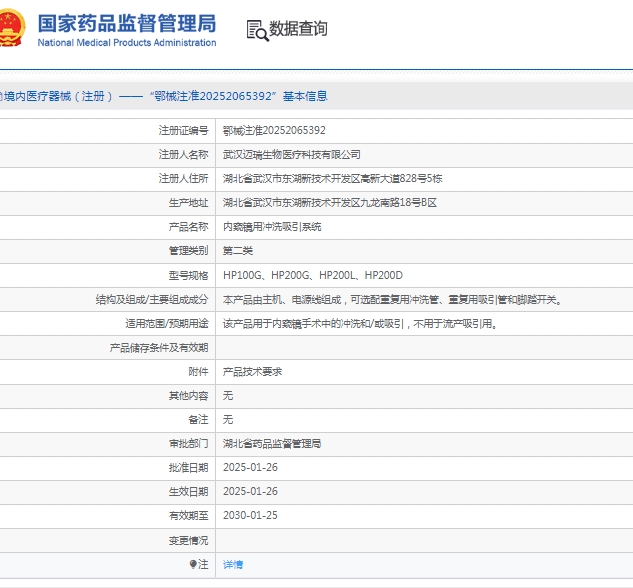The width and height of the screenshot is (633, 588).
Task: Click the 适用范围/预期用途 label
Action: pos(167,324)
